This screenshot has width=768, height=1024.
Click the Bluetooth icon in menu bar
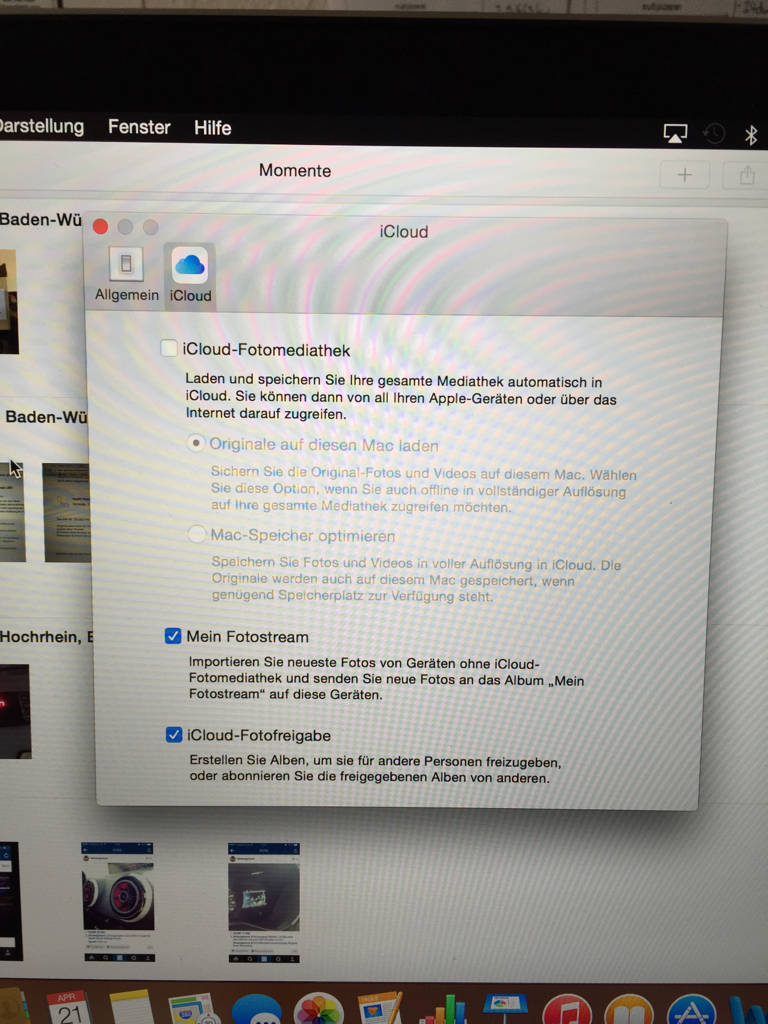tap(750, 135)
